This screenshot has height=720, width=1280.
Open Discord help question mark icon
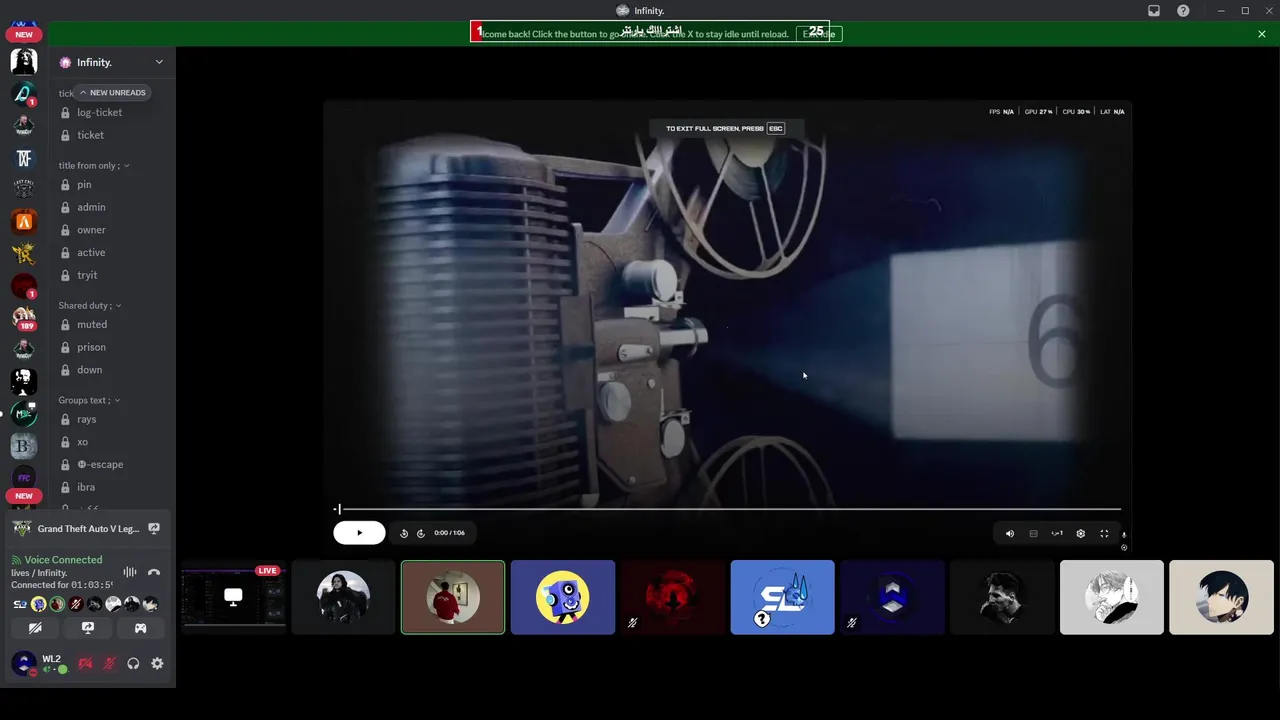coord(1183,11)
